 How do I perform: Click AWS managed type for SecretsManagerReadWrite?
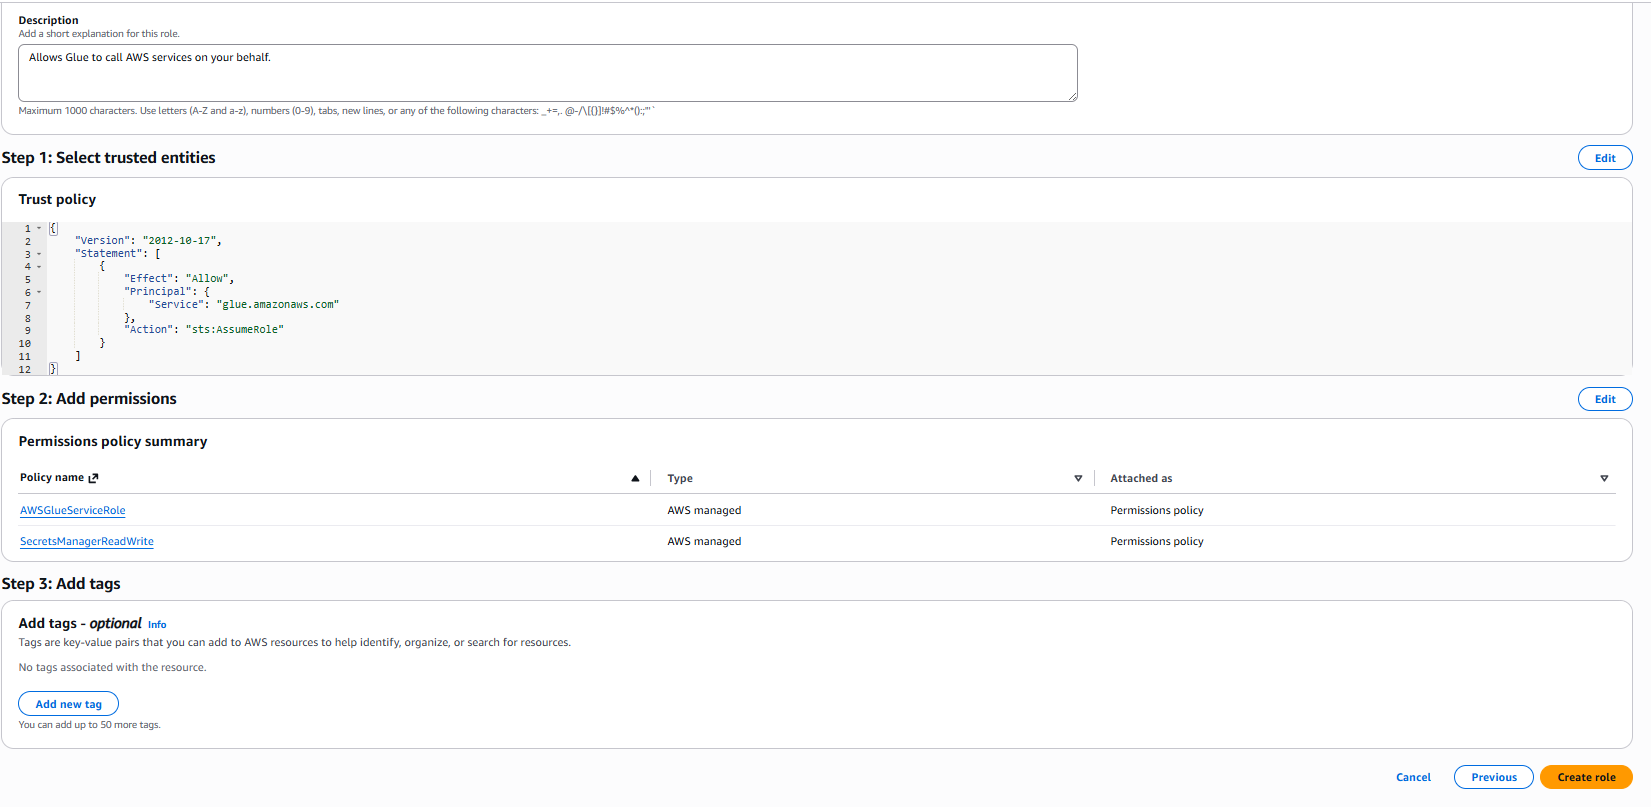tap(704, 541)
